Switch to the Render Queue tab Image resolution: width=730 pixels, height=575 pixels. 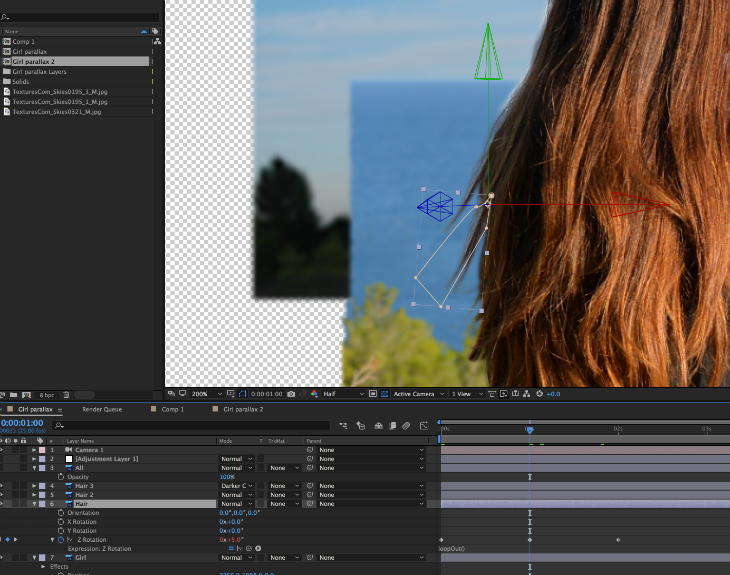click(101, 409)
